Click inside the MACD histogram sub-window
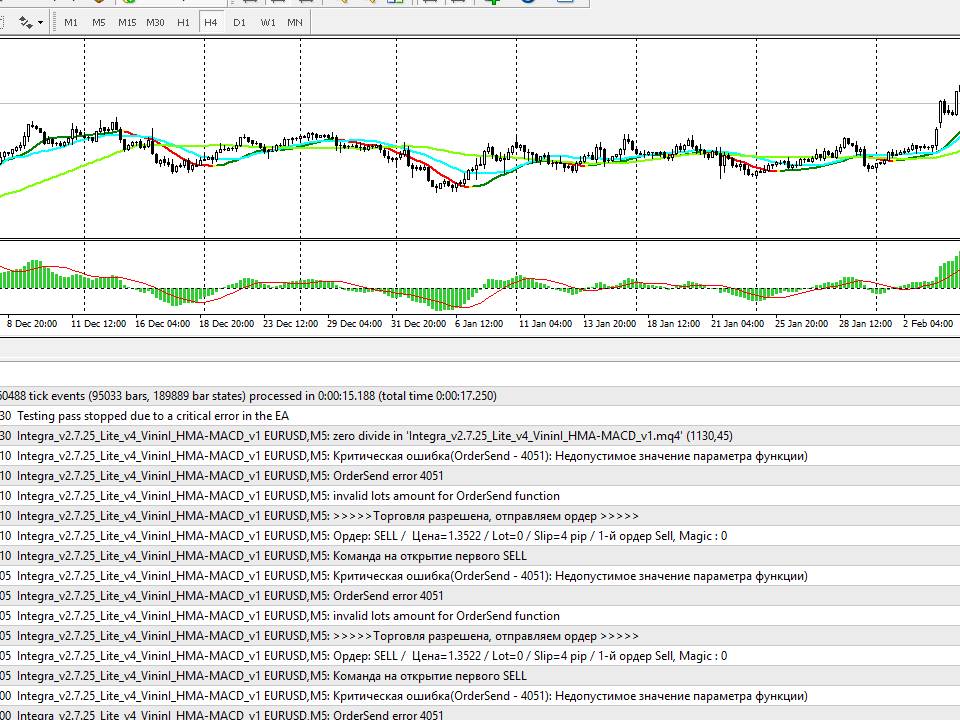This screenshot has width=960, height=720. pos(480,277)
